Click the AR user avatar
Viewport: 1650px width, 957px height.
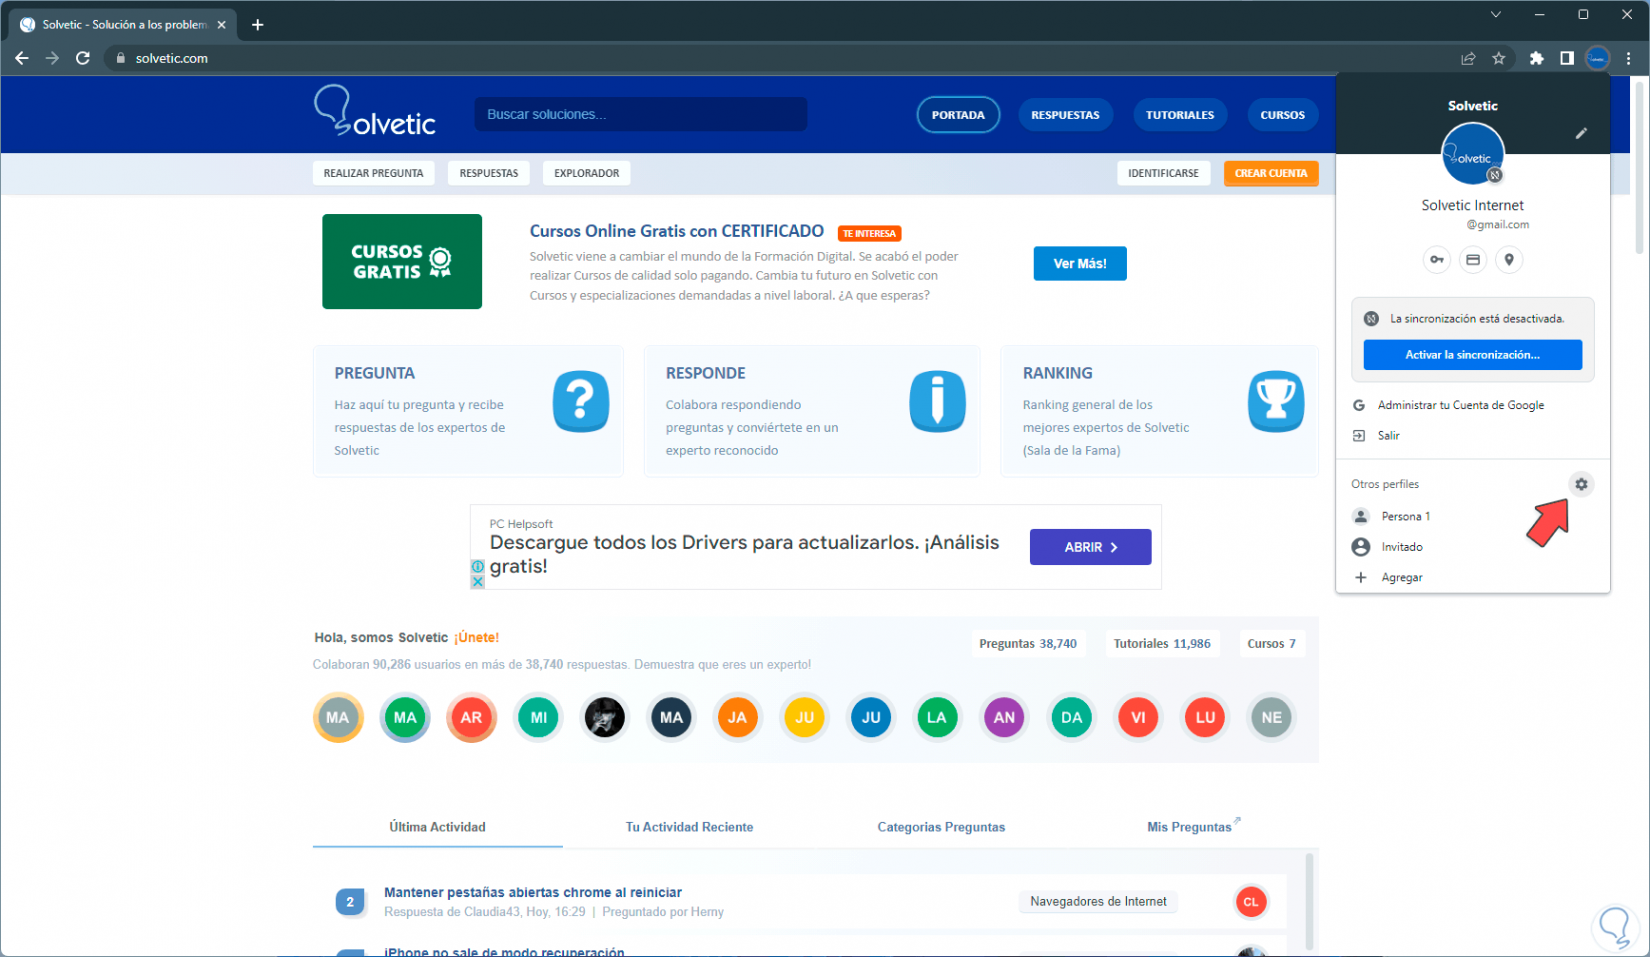tap(471, 717)
